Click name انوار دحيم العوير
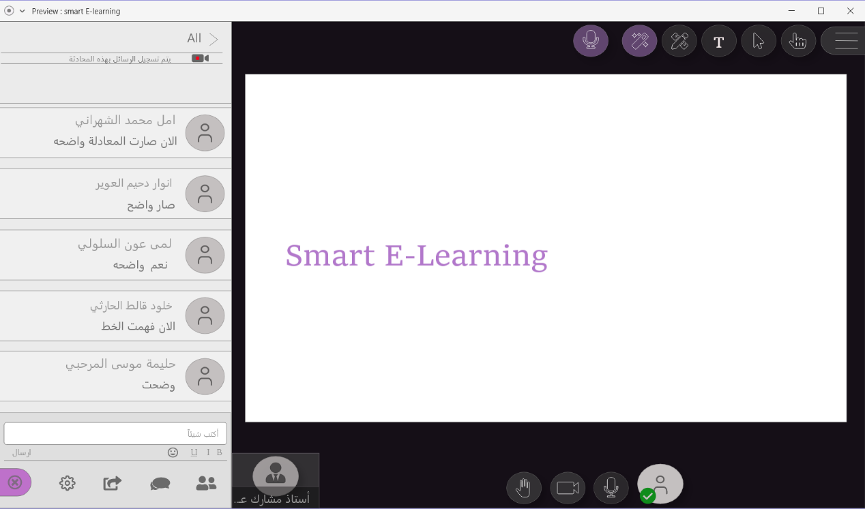 point(134,183)
